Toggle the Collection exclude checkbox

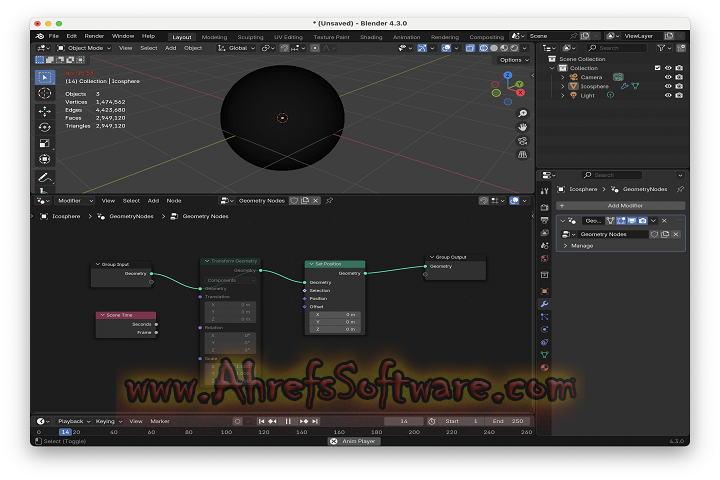click(x=656, y=68)
